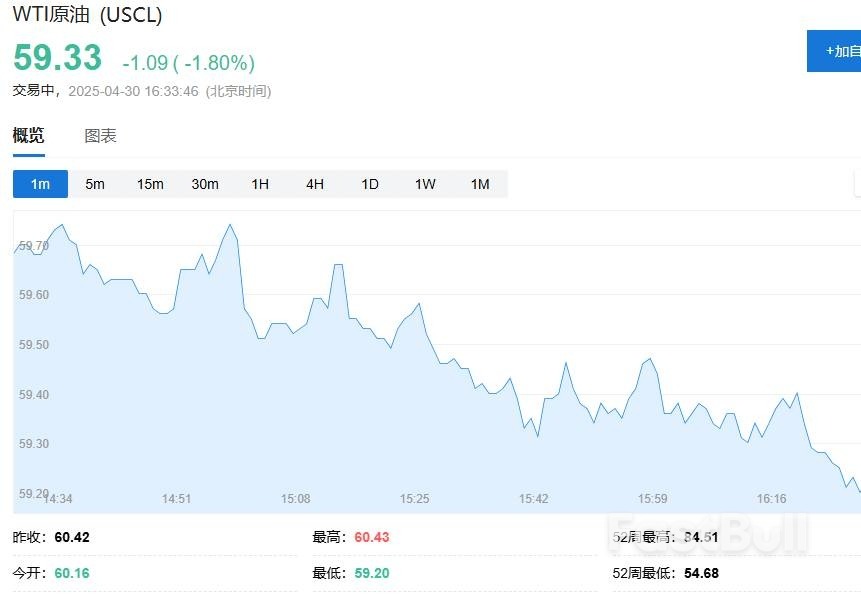Switch to the 概览 tab
This screenshot has height=599, width=861.
pos(28,136)
